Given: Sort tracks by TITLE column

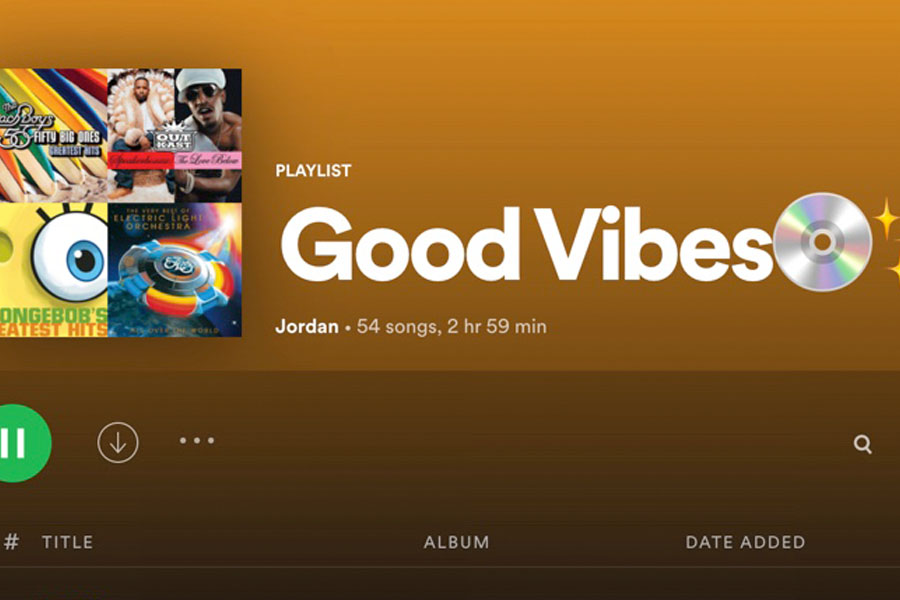Looking at the screenshot, I should [x=67, y=542].
